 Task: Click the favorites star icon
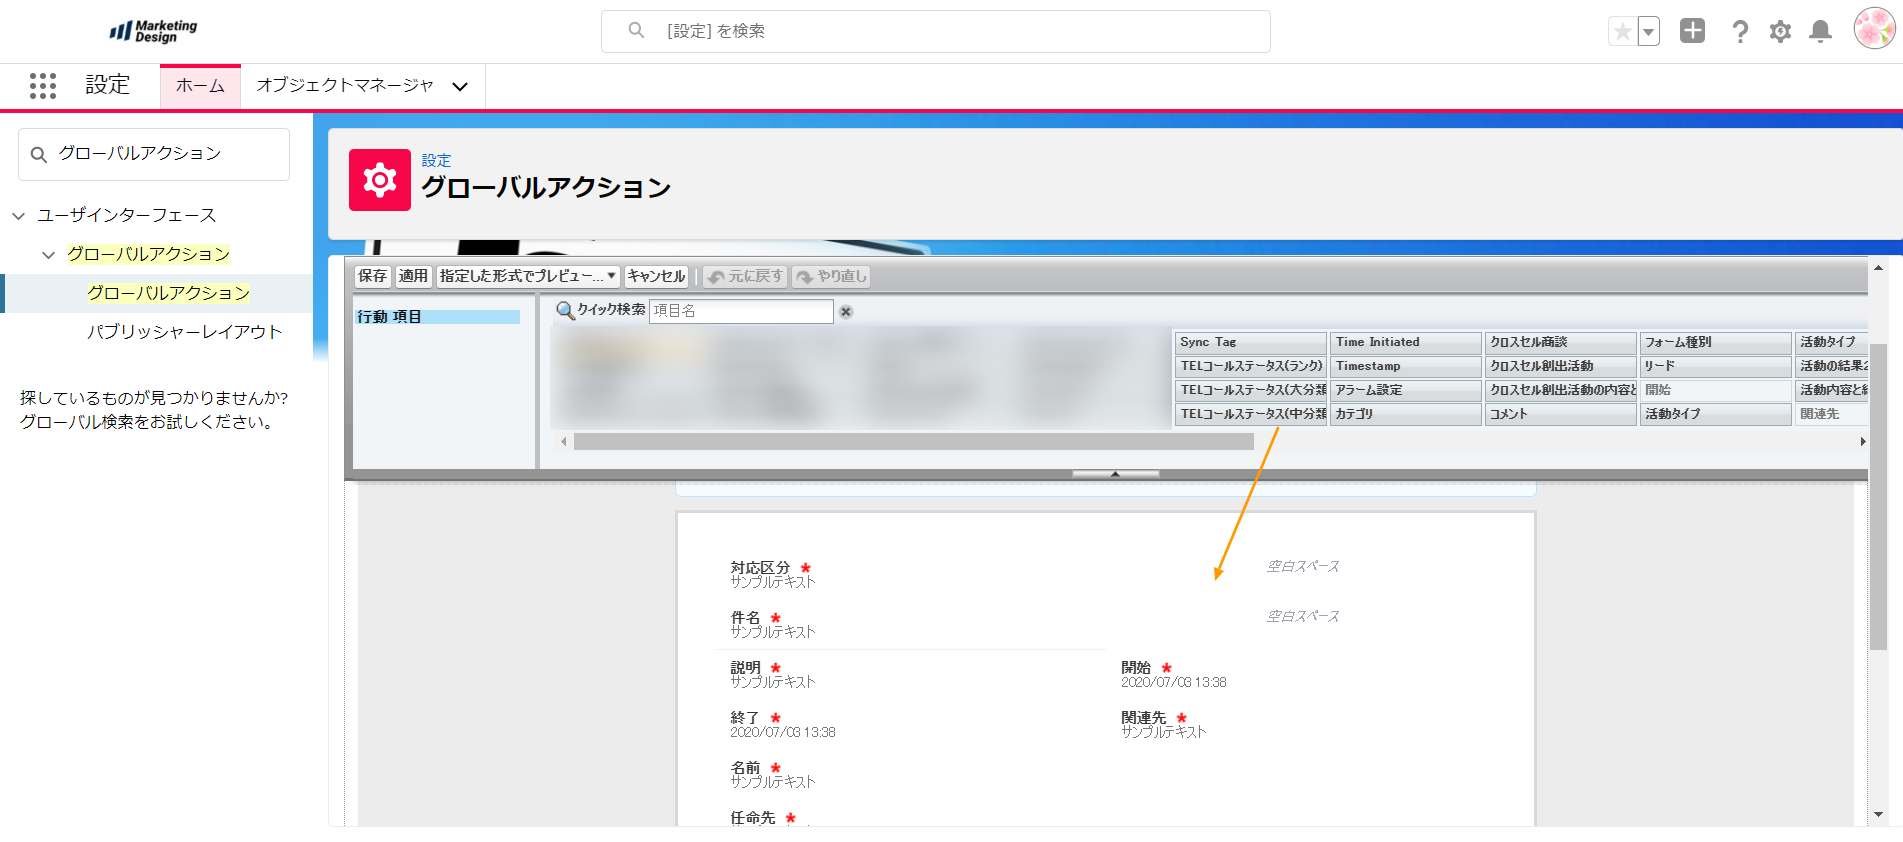point(1622,32)
